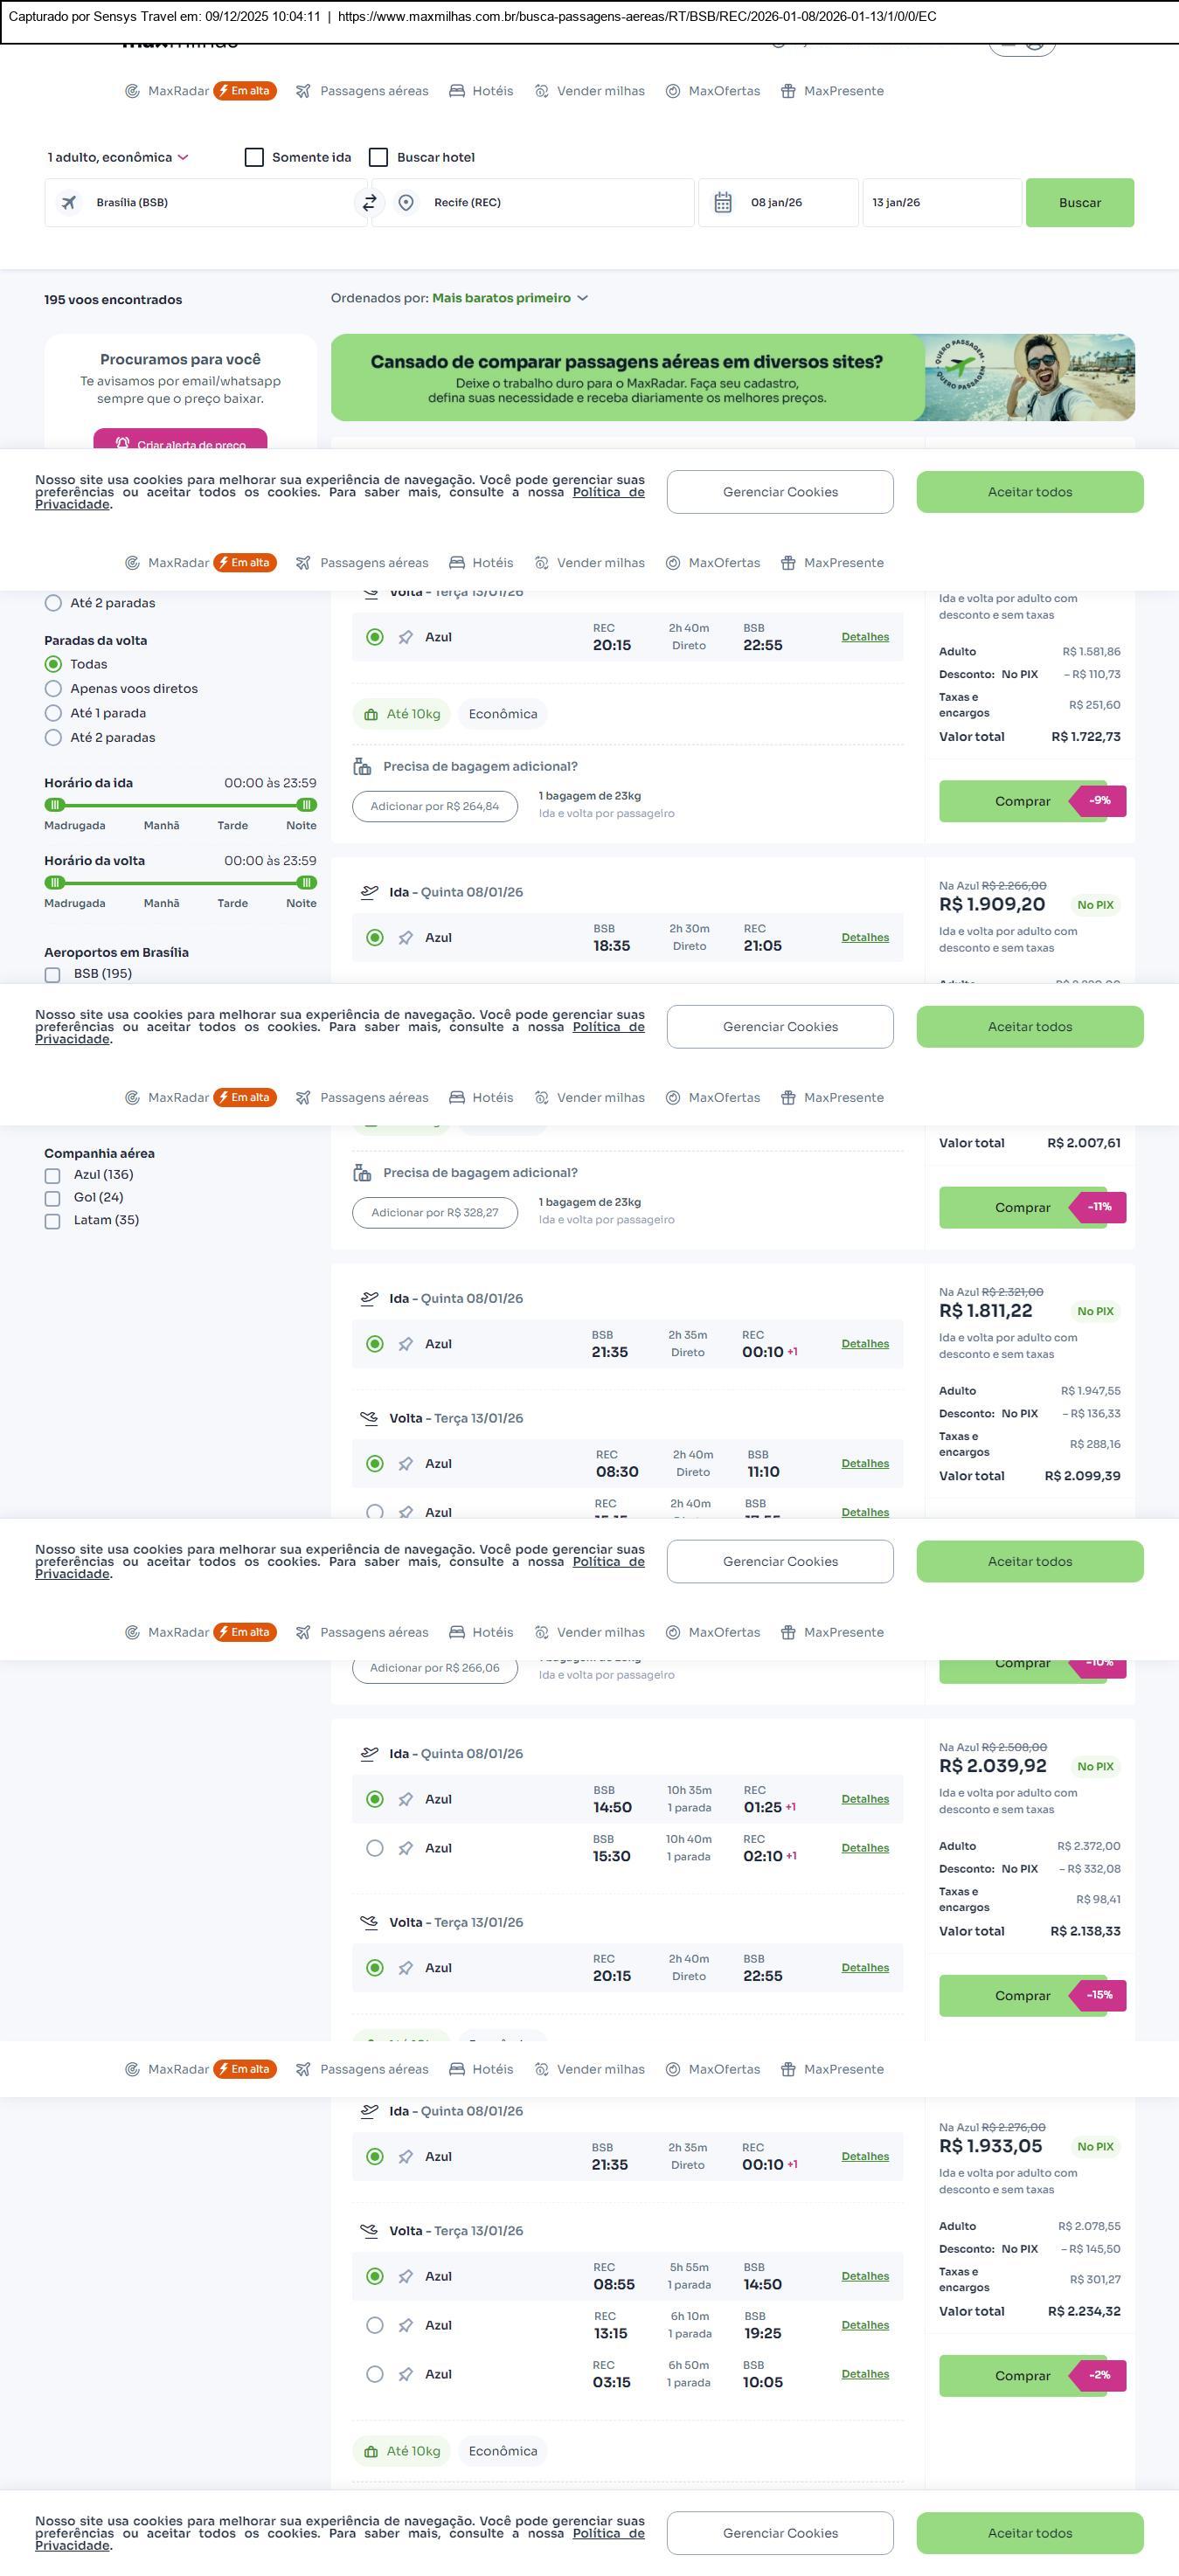
Task: Go to the MaxPresente section
Action: pos(832,91)
